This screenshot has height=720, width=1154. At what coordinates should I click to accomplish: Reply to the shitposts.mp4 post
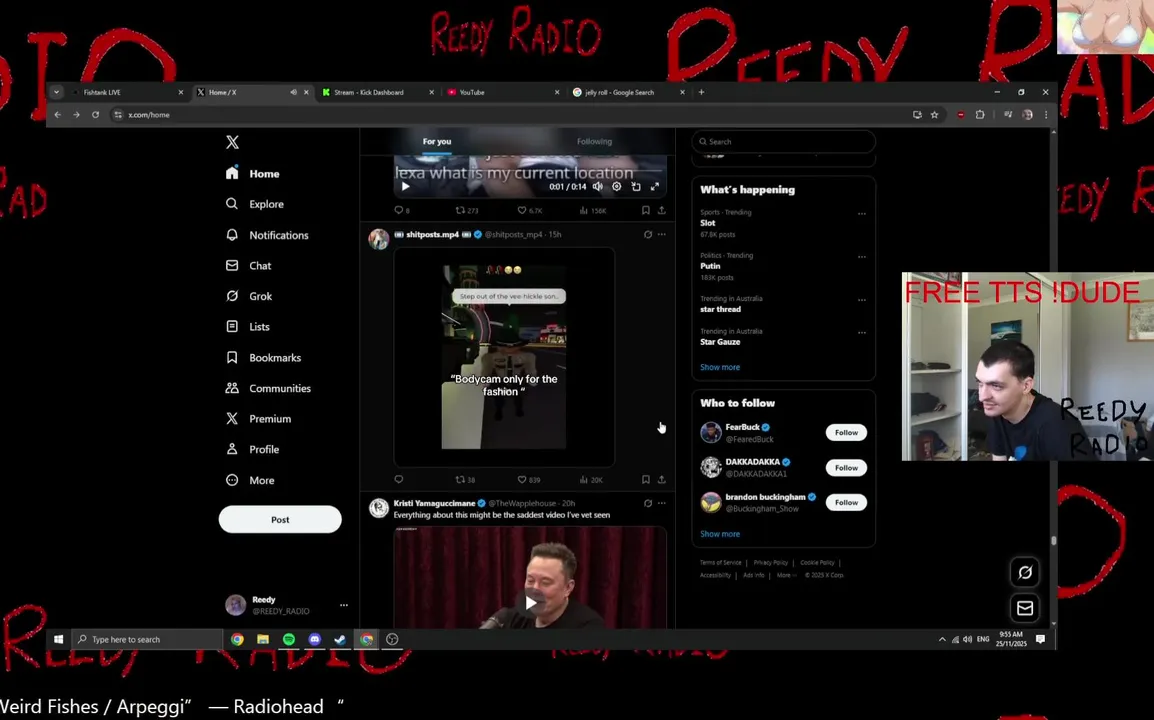(x=399, y=479)
